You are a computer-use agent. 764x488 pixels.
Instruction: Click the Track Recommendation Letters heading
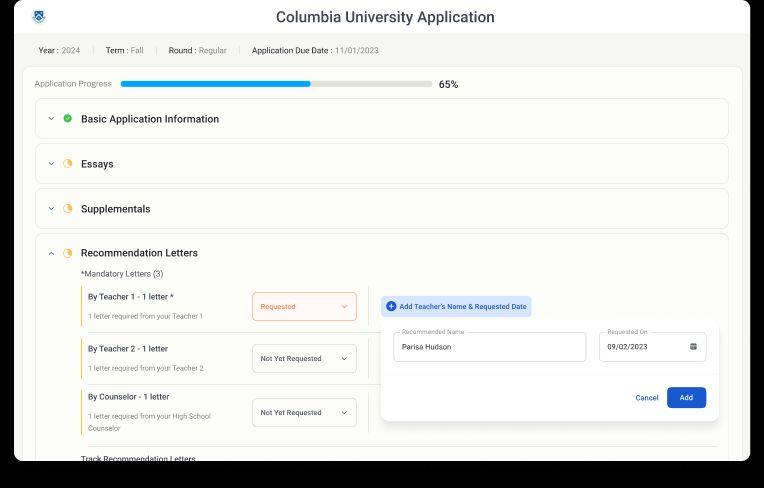(x=138, y=458)
